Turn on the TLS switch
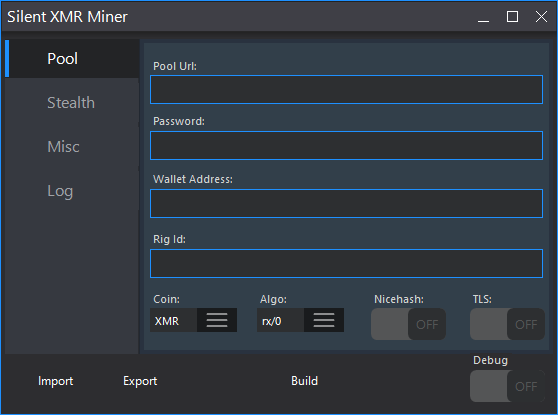The height and width of the screenshot is (415, 558). pos(507,324)
